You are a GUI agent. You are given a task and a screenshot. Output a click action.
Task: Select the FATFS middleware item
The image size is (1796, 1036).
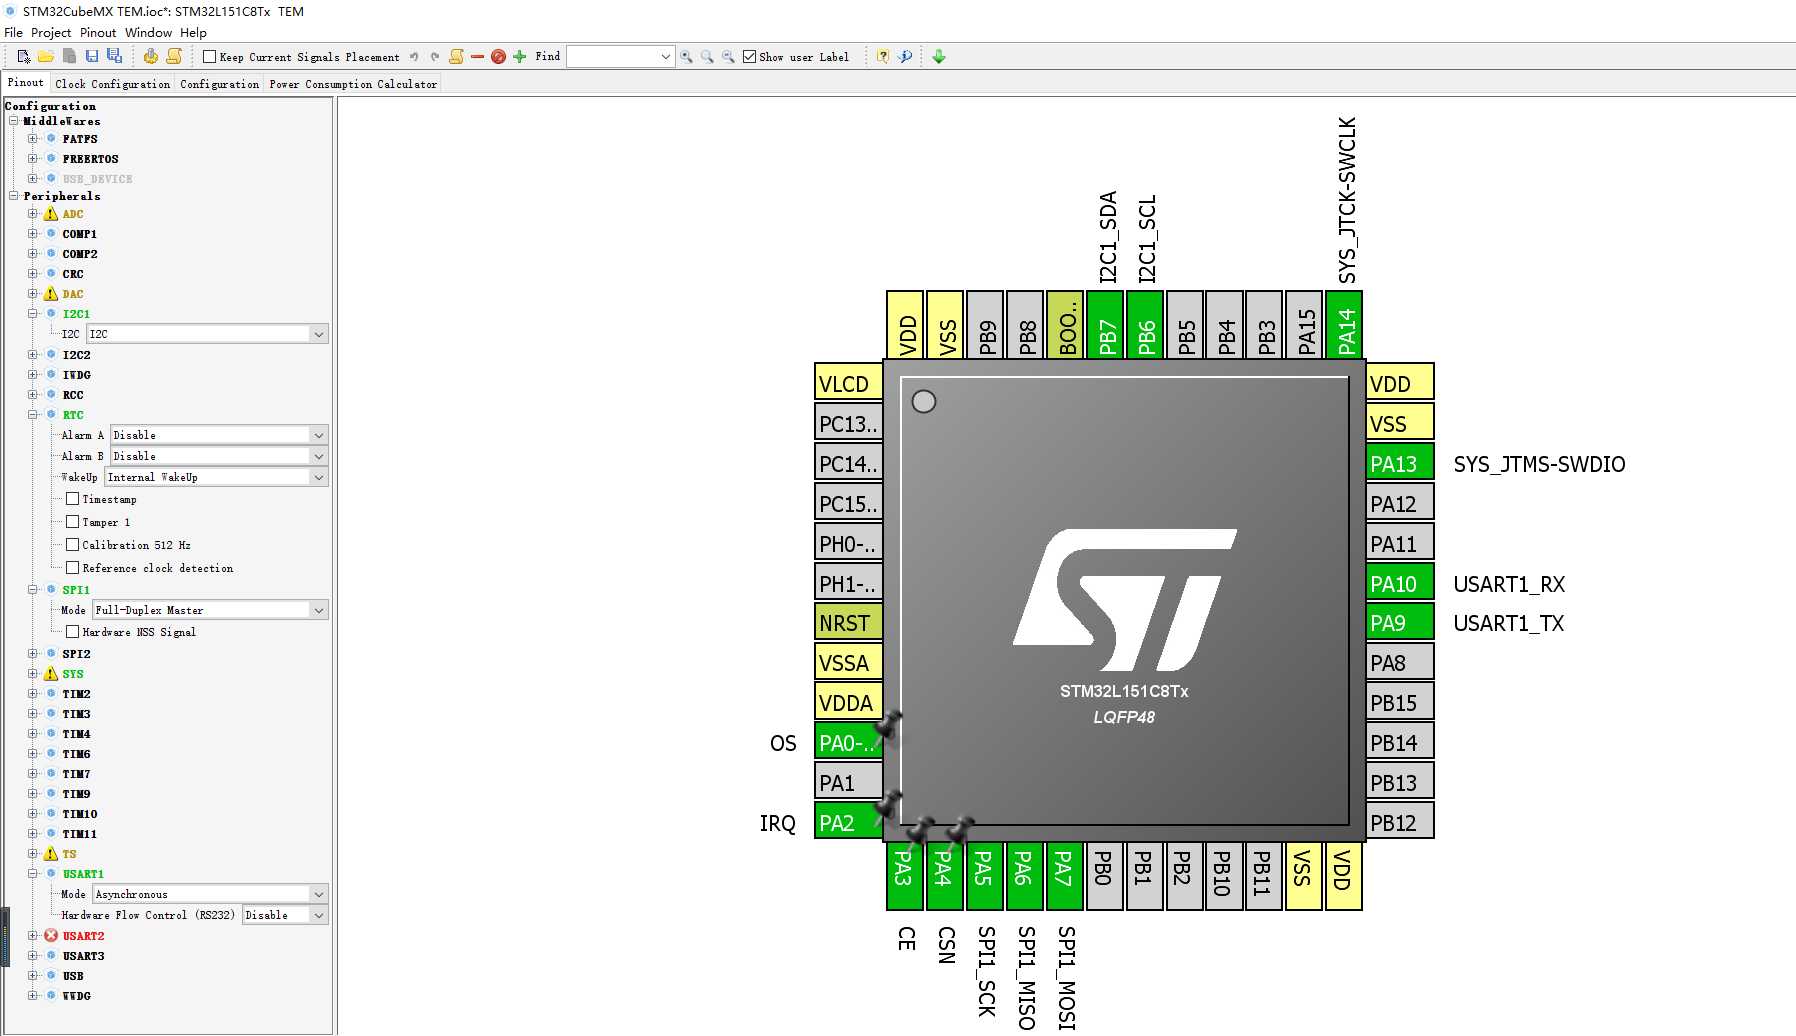pyautogui.click(x=80, y=139)
